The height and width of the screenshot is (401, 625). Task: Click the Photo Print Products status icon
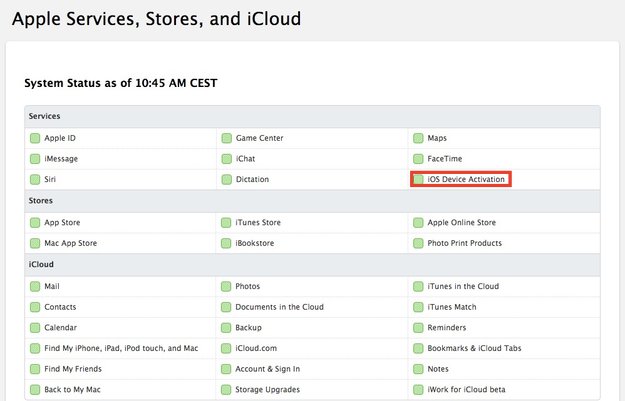coord(418,243)
